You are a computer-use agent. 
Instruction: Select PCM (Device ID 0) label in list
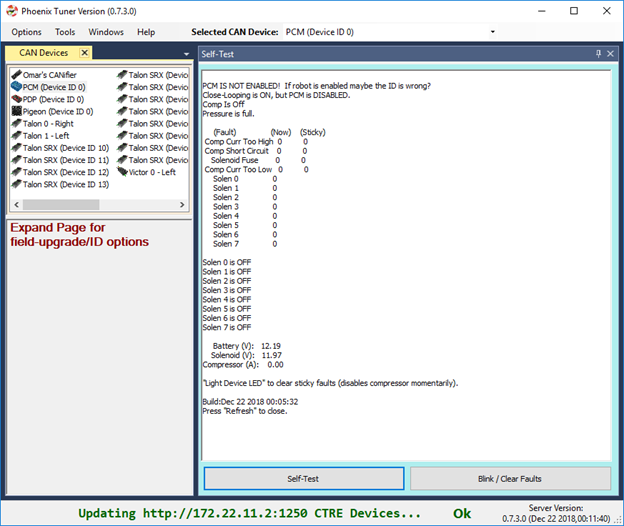[x=54, y=87]
